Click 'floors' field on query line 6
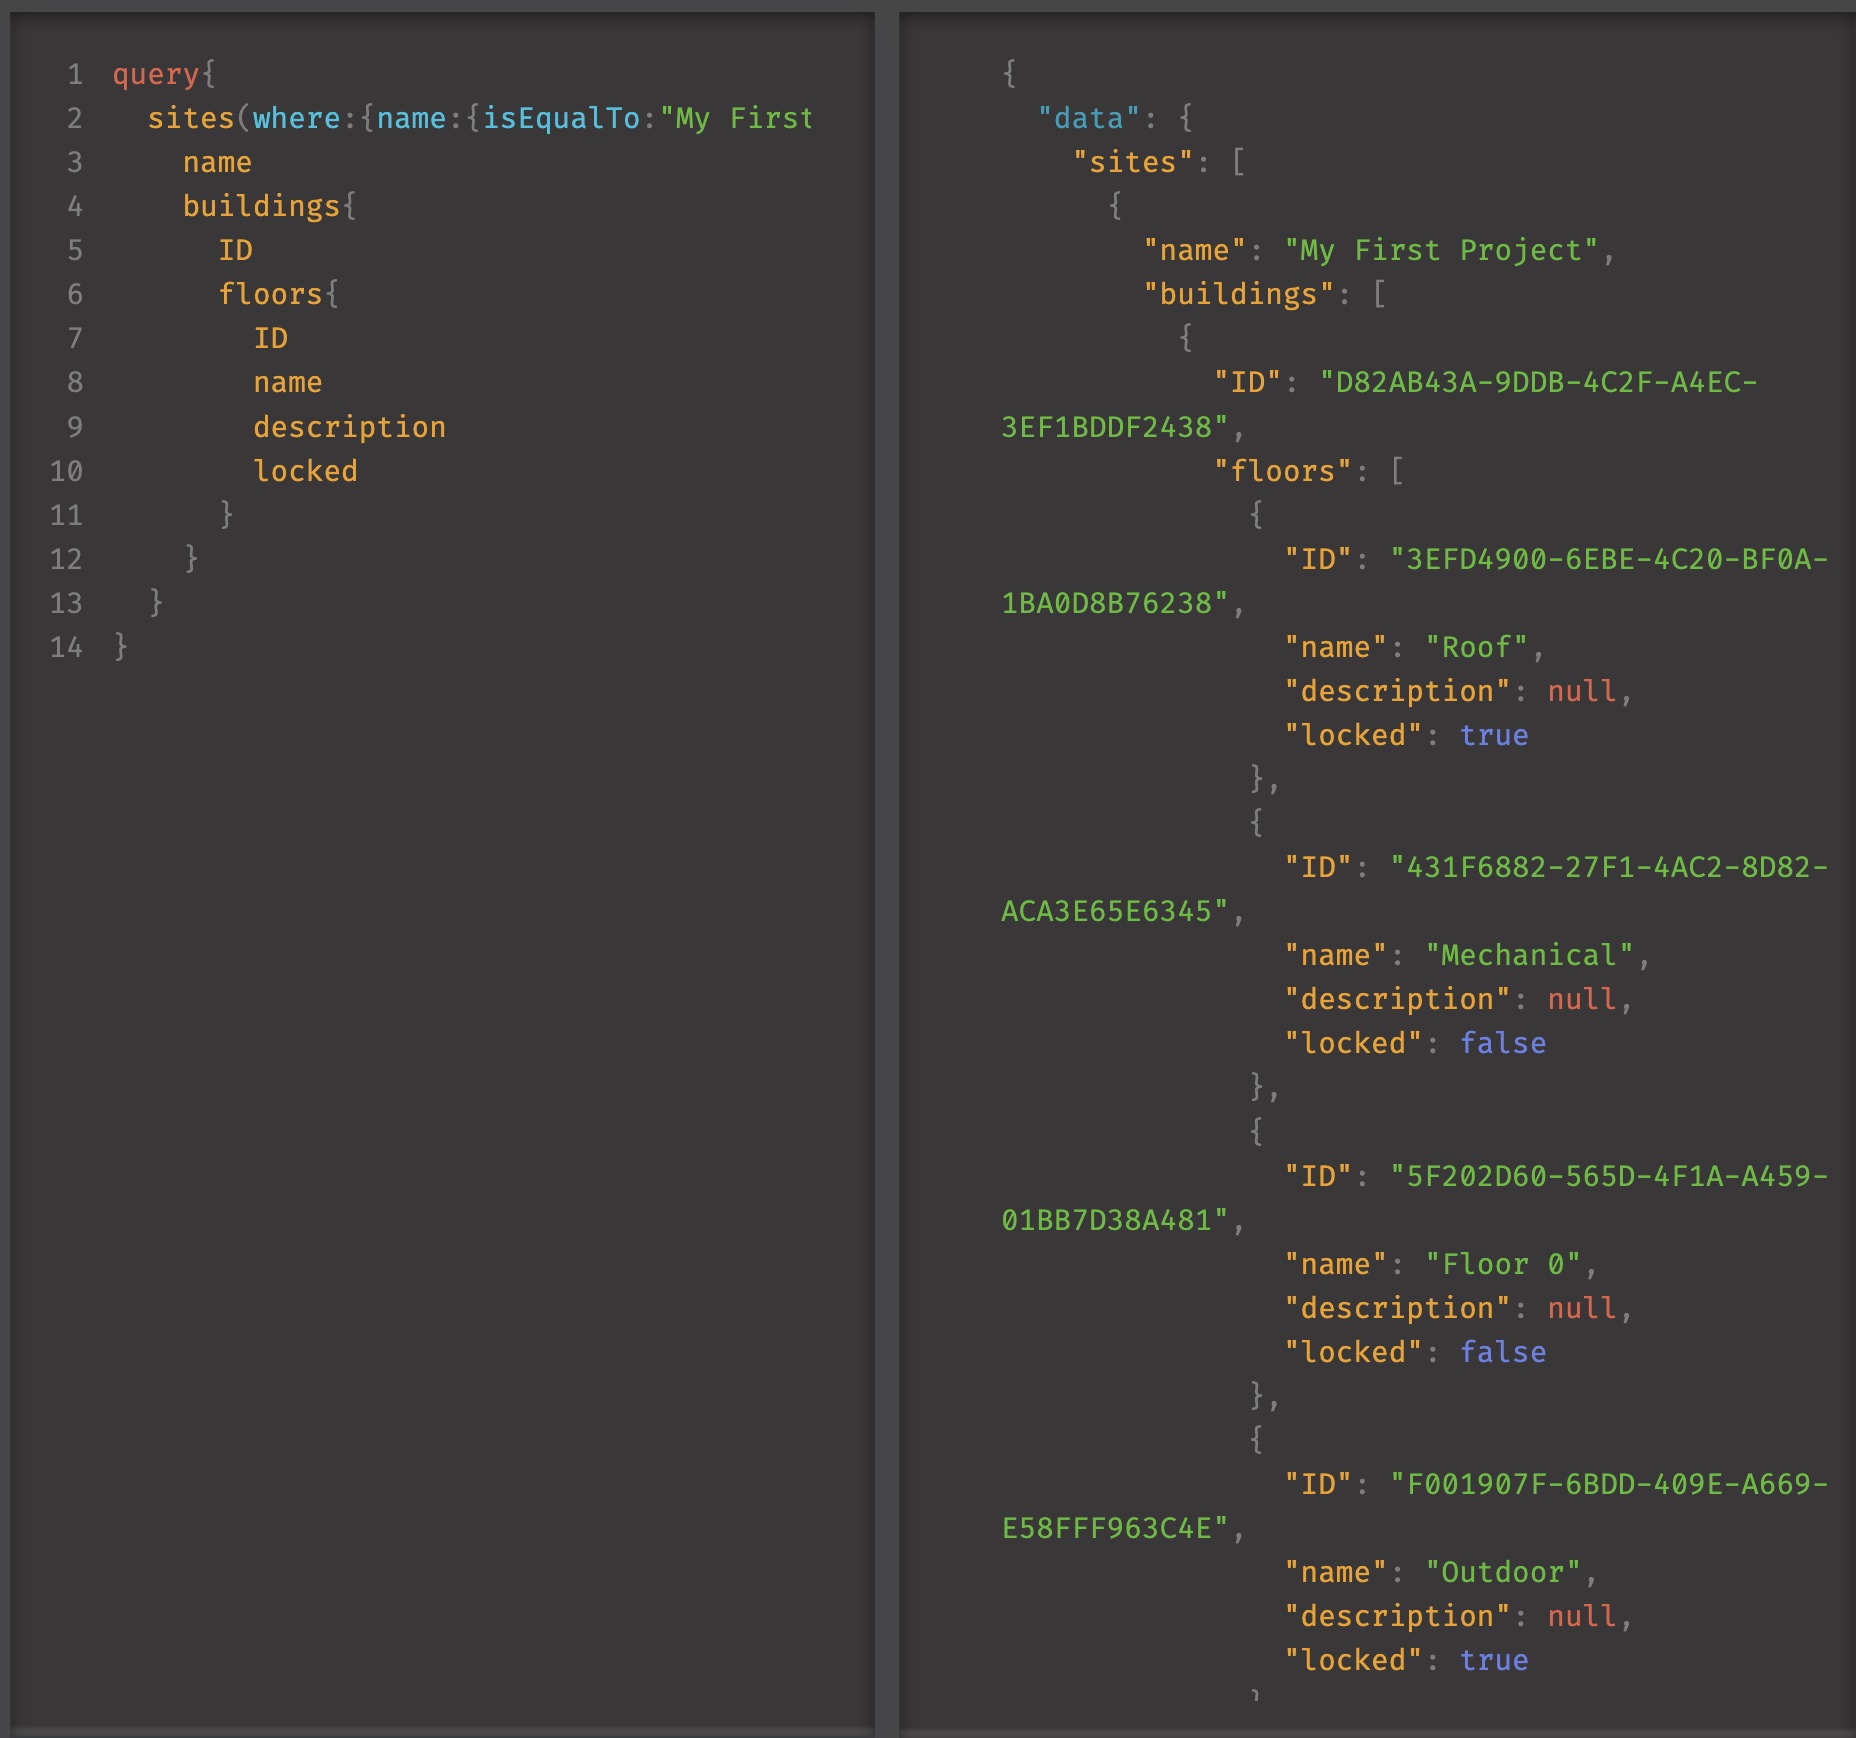The image size is (1856, 1738). [x=270, y=294]
